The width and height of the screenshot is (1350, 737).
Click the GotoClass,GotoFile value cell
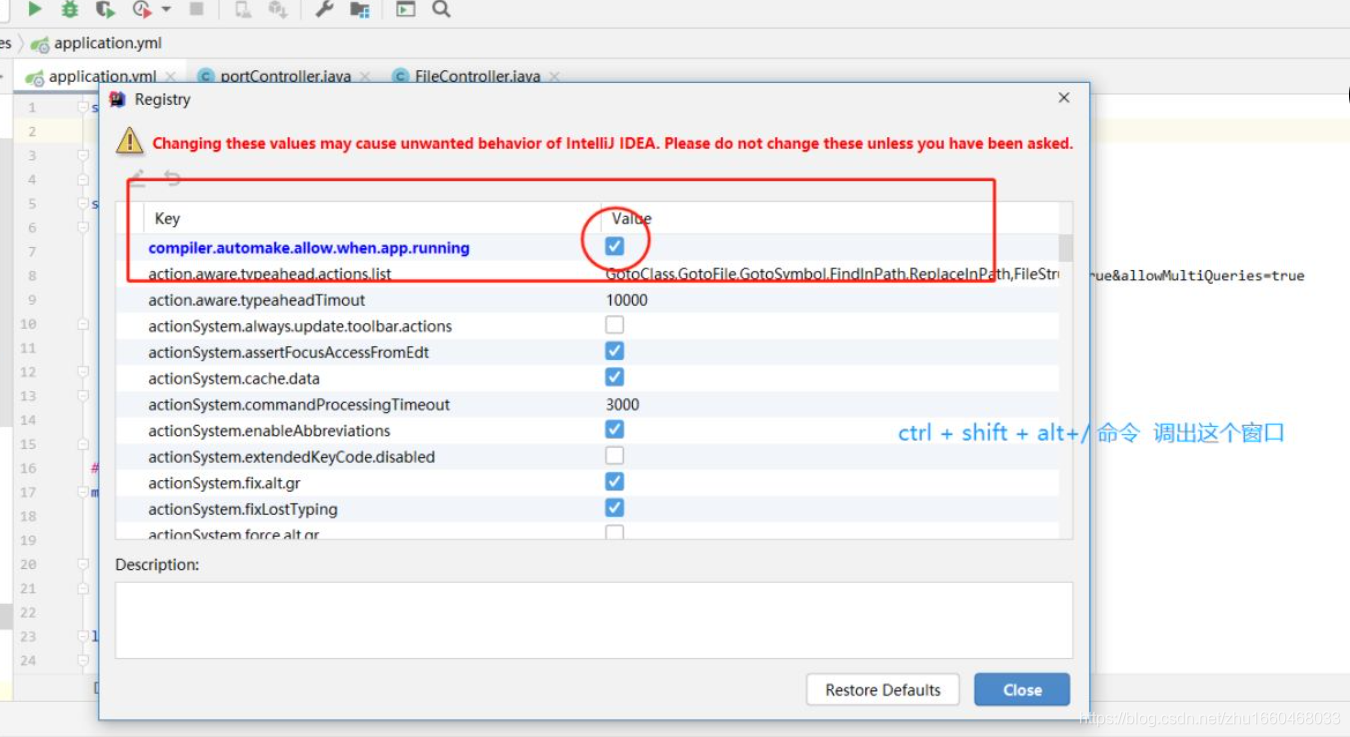(832, 274)
